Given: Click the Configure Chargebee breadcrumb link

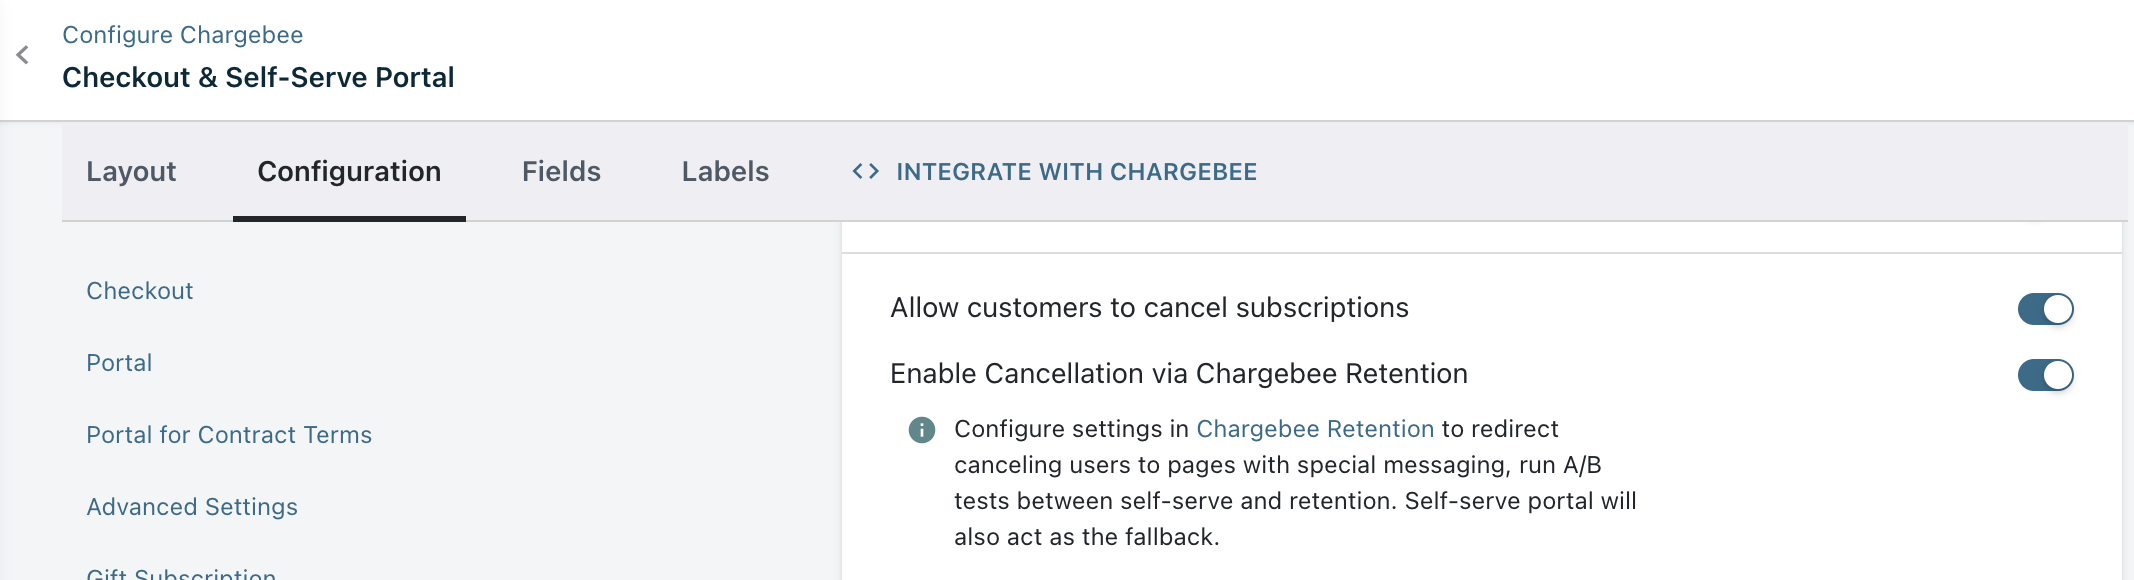Looking at the screenshot, I should pyautogui.click(x=183, y=35).
